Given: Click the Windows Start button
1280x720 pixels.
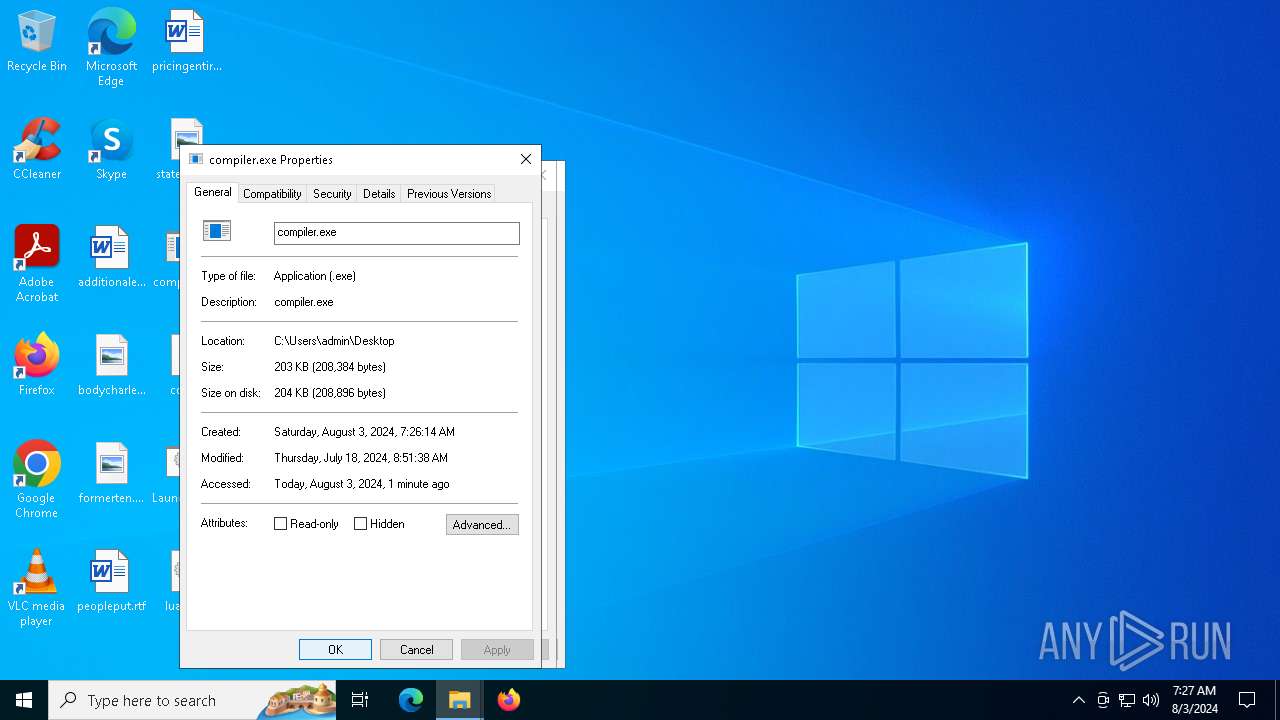Looking at the screenshot, I should click(x=24, y=700).
